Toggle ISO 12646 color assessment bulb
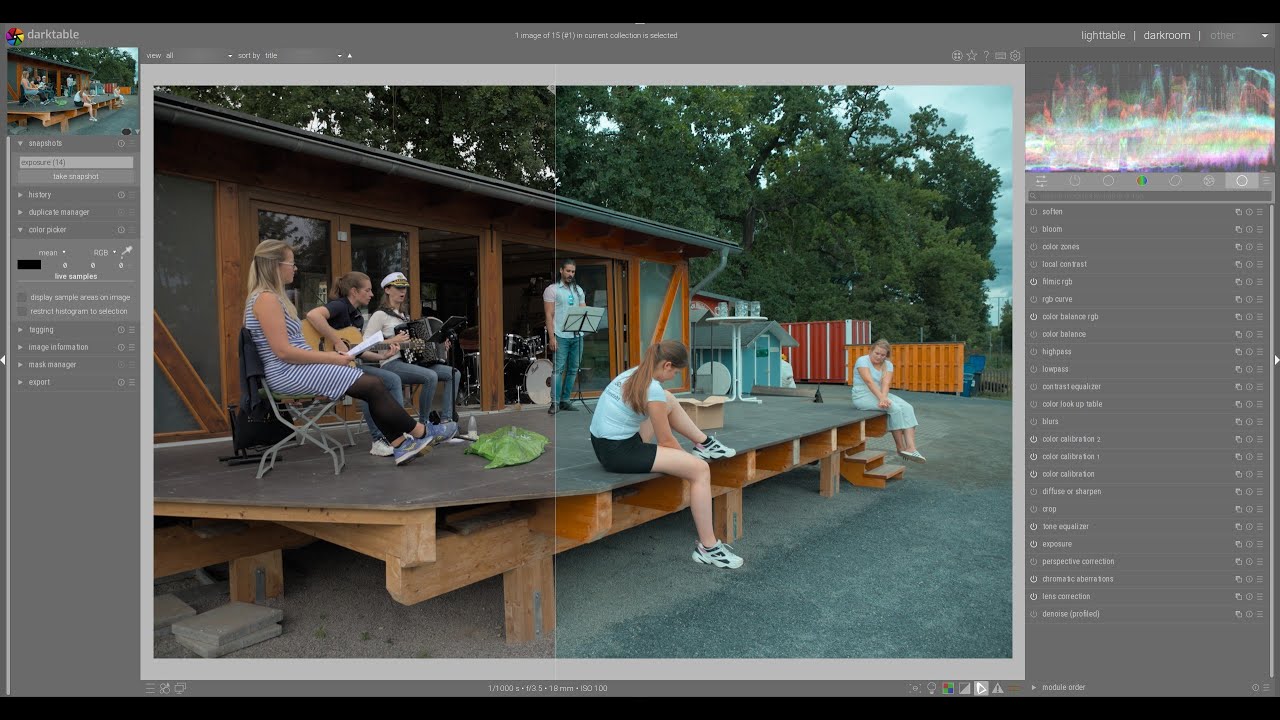1280x720 pixels. click(x=931, y=688)
